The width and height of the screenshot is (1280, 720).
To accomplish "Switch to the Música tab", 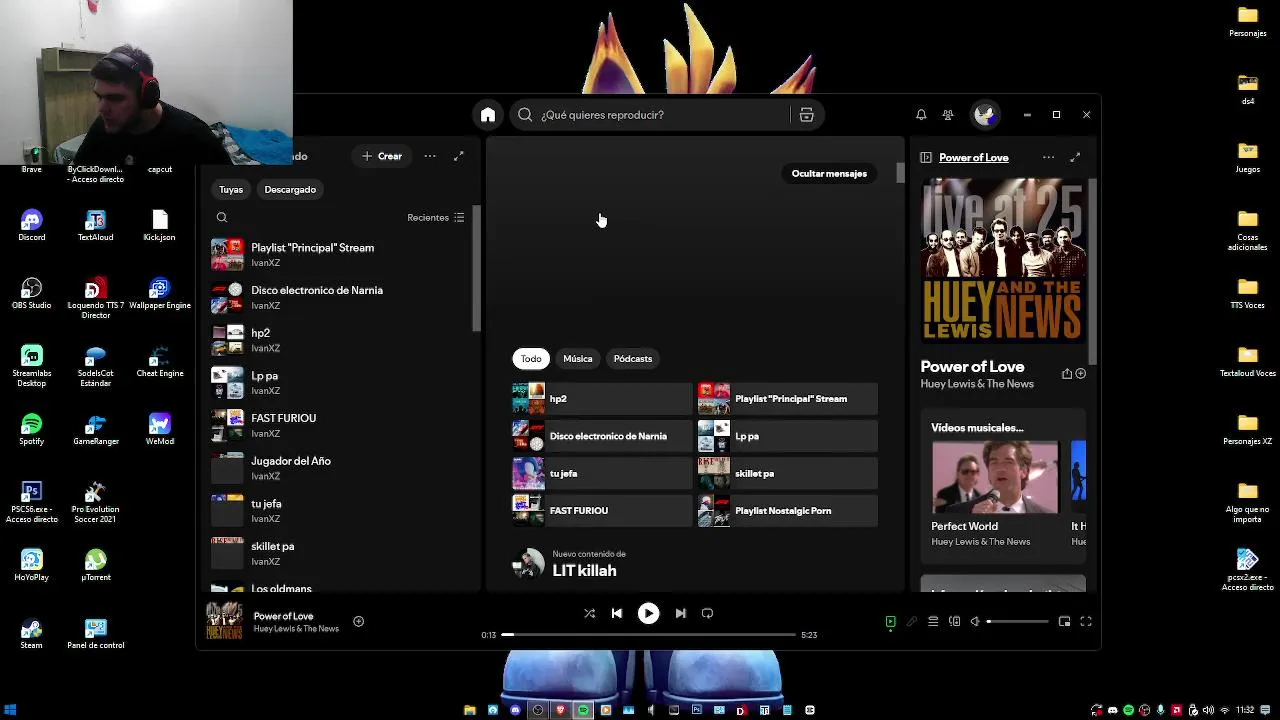I will coord(578,358).
